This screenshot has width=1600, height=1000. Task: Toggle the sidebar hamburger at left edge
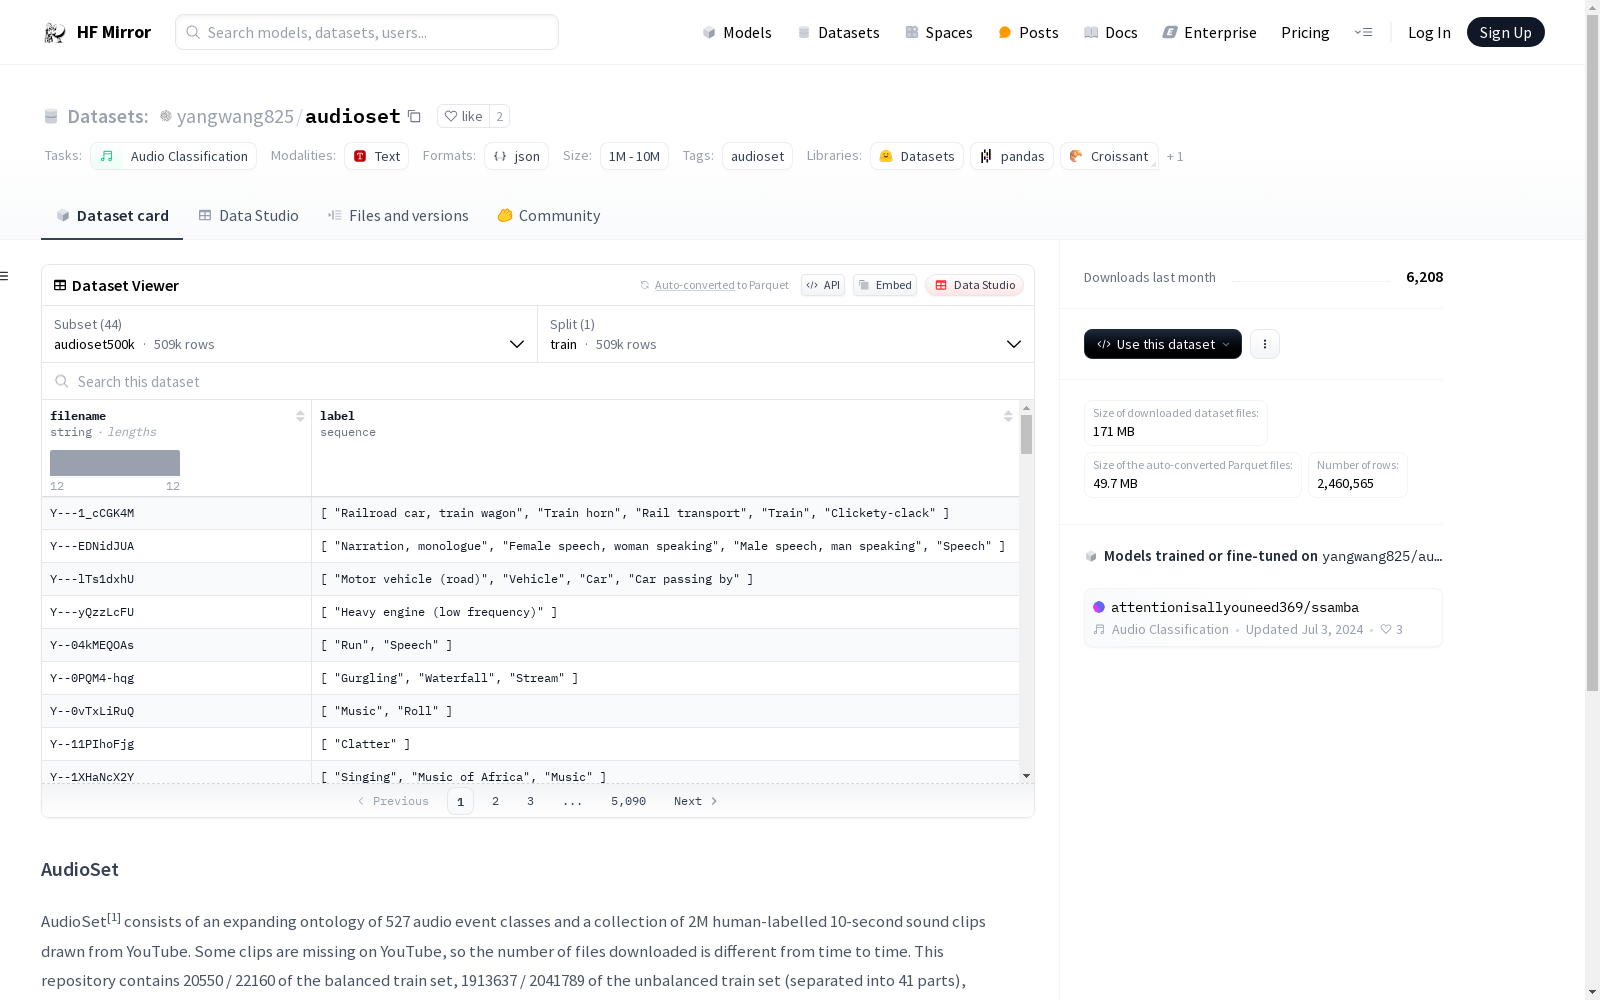5,276
